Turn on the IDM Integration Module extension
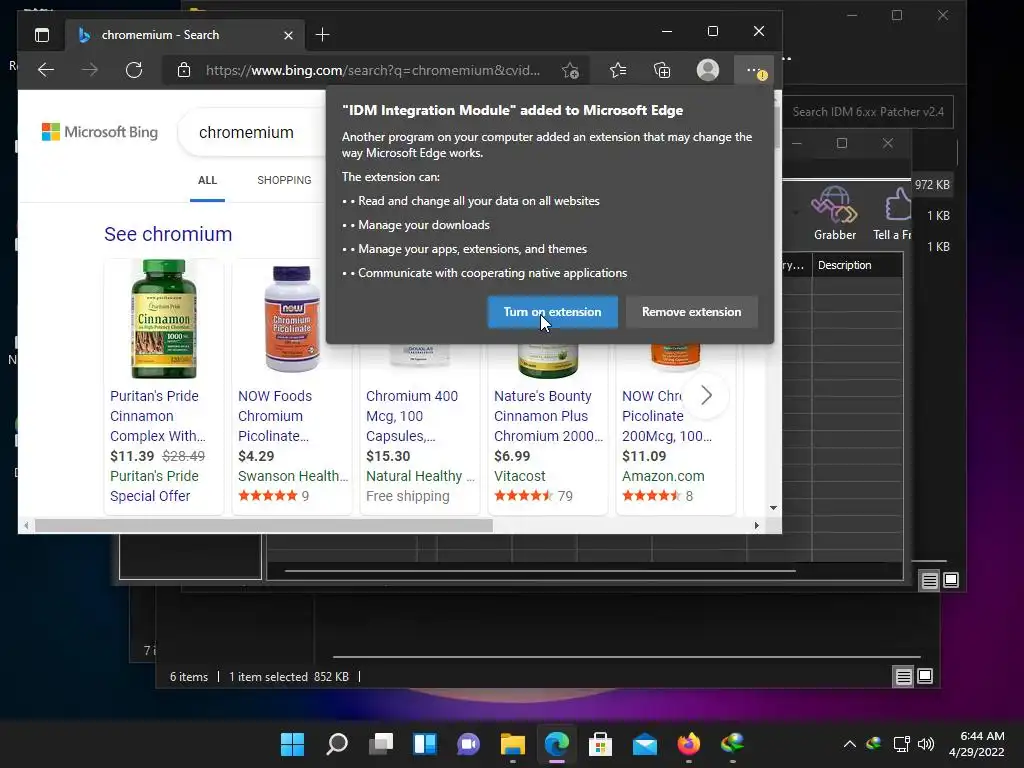Viewport: 1024px width, 768px height. (x=552, y=312)
